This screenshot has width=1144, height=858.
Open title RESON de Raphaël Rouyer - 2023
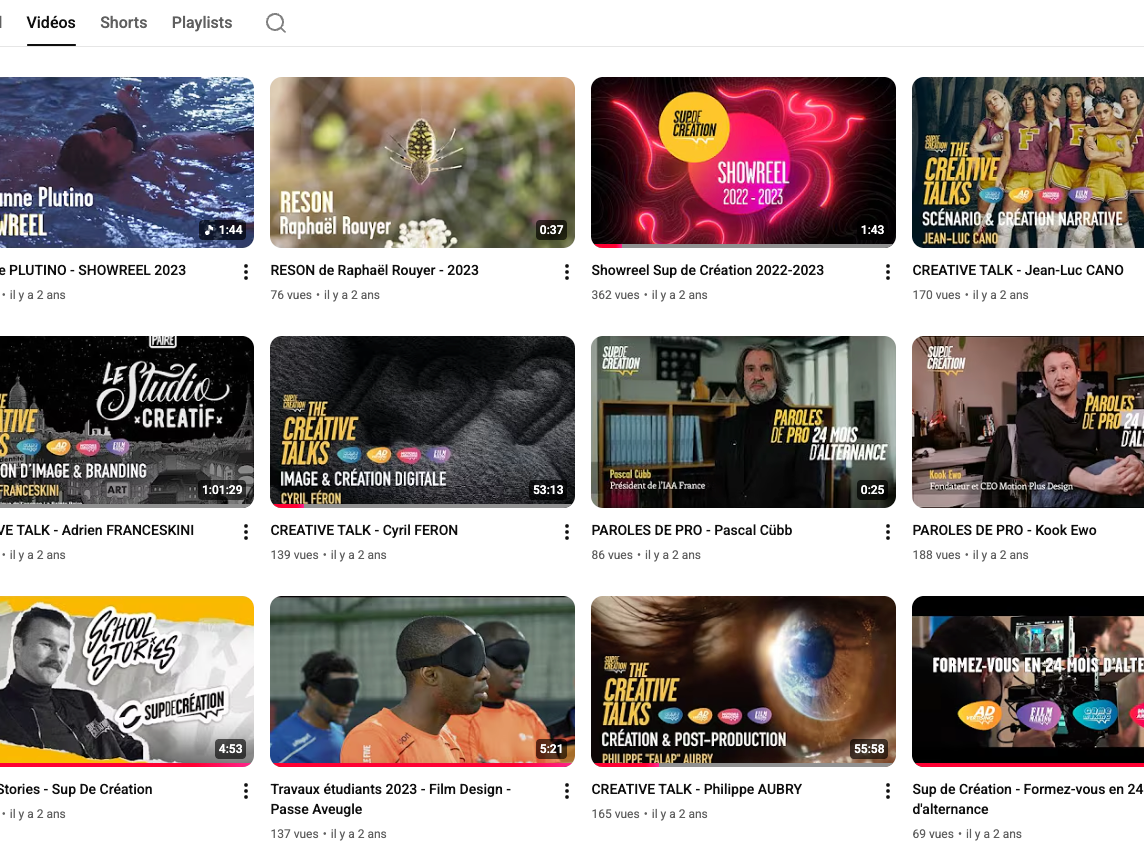[x=374, y=270]
